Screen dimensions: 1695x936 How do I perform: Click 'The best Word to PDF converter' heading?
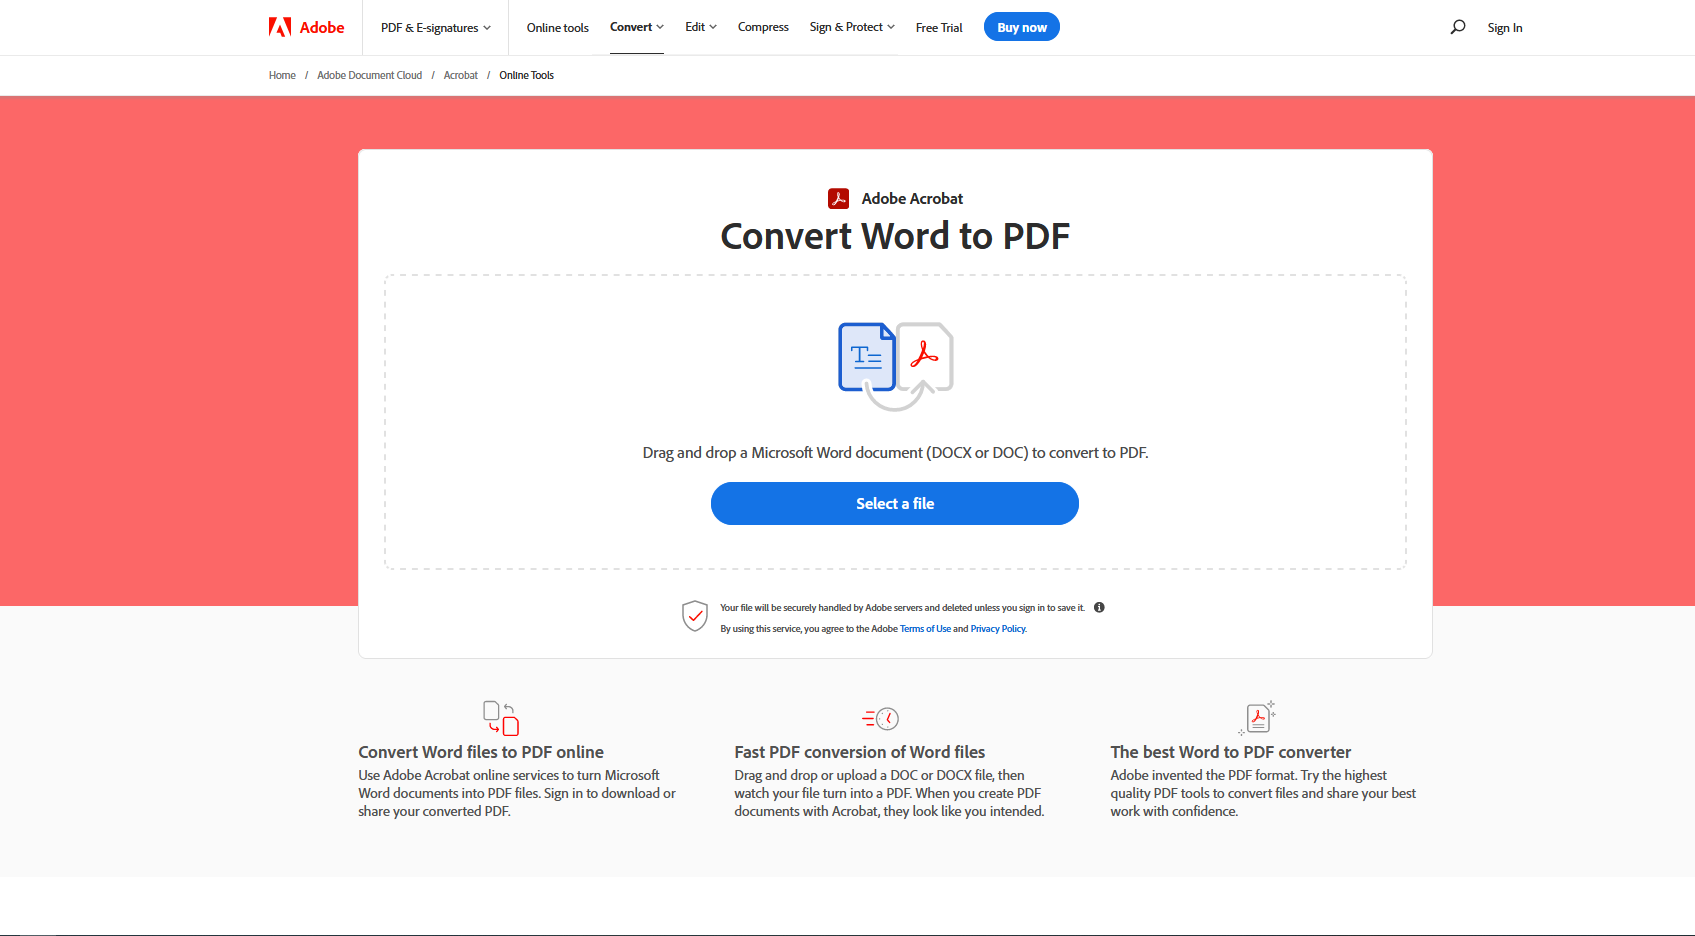(1231, 752)
